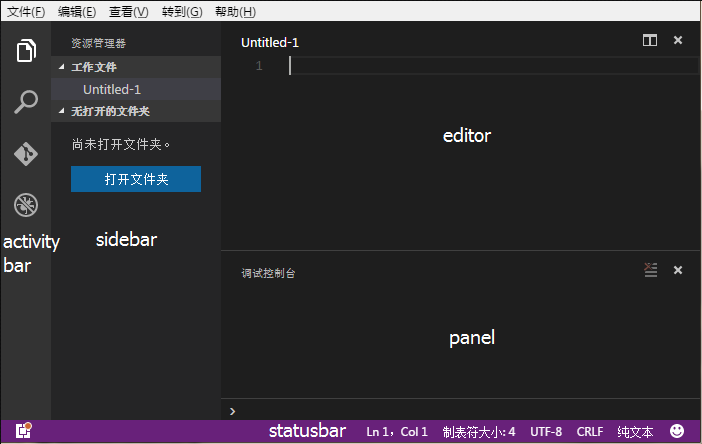Change language mode via 纯文本 in status bar
This screenshot has height=444, width=702.
tap(635, 432)
